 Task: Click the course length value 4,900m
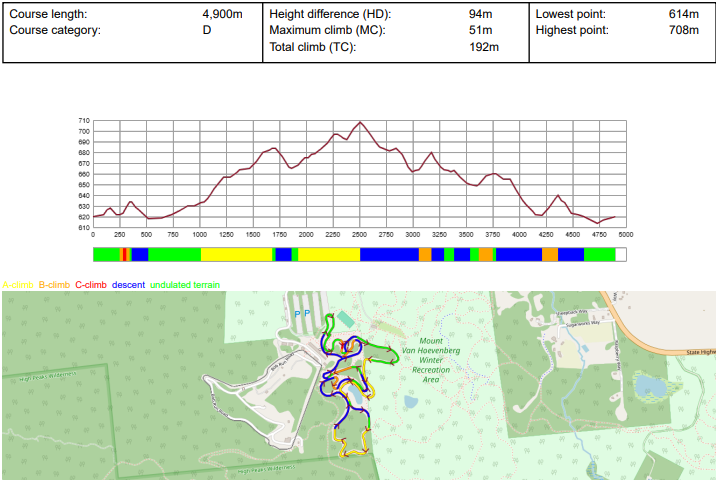[x=223, y=15]
